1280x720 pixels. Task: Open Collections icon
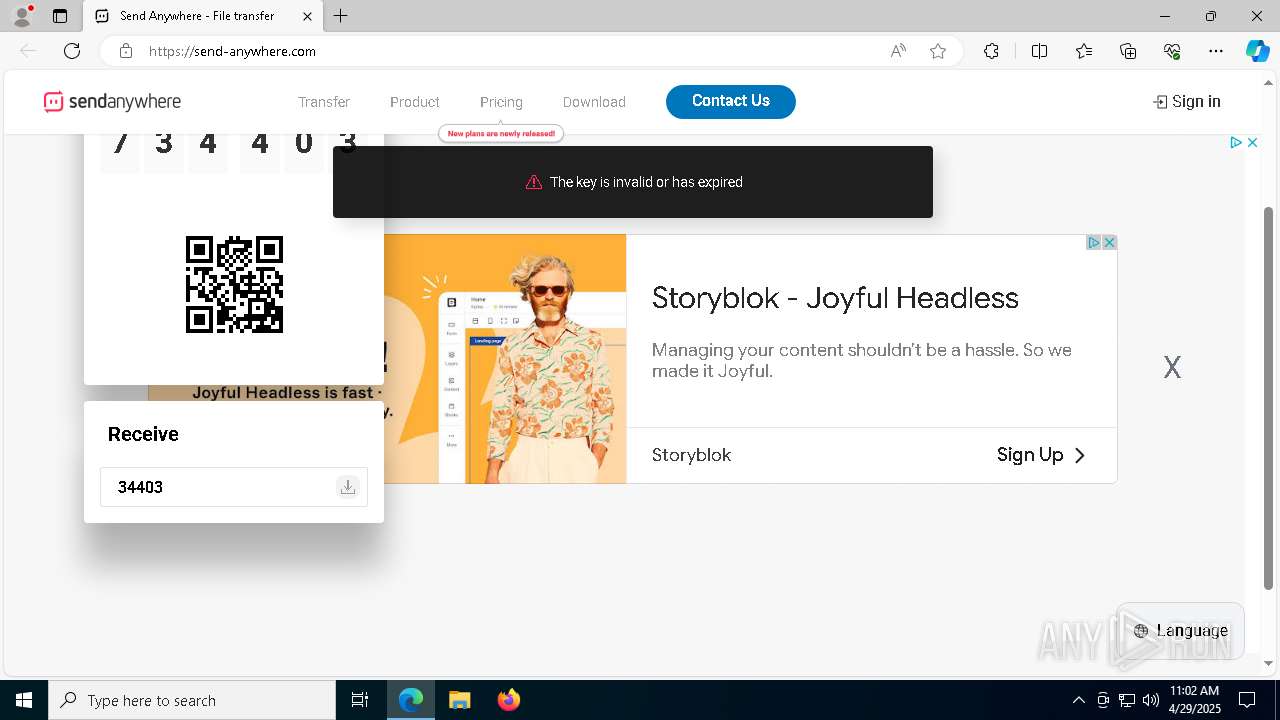point(1128,51)
